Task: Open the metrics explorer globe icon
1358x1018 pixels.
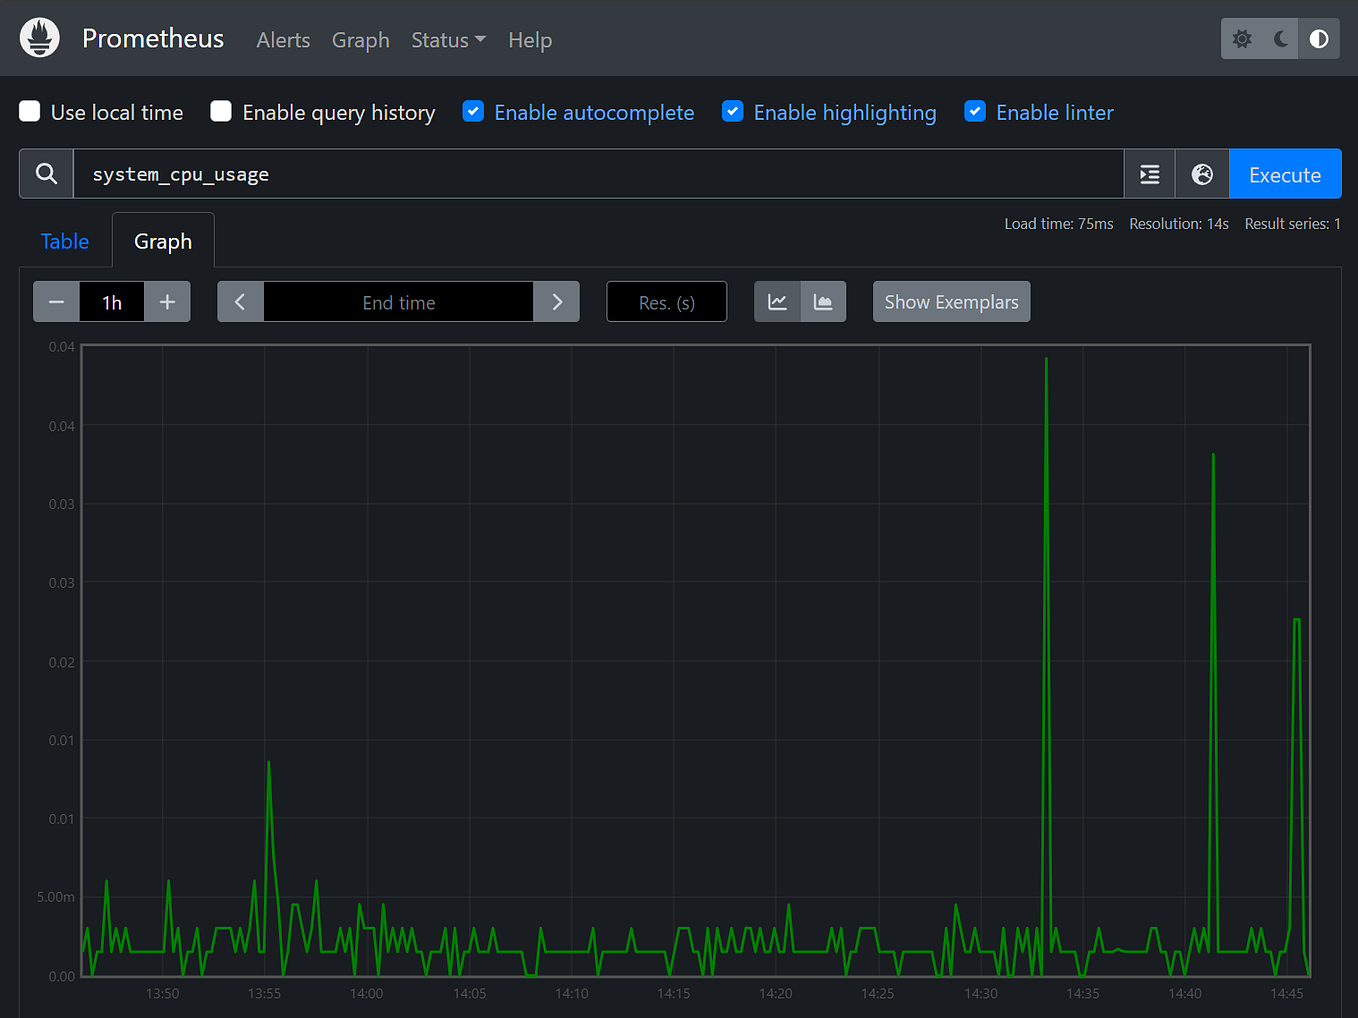Action: 1202,173
